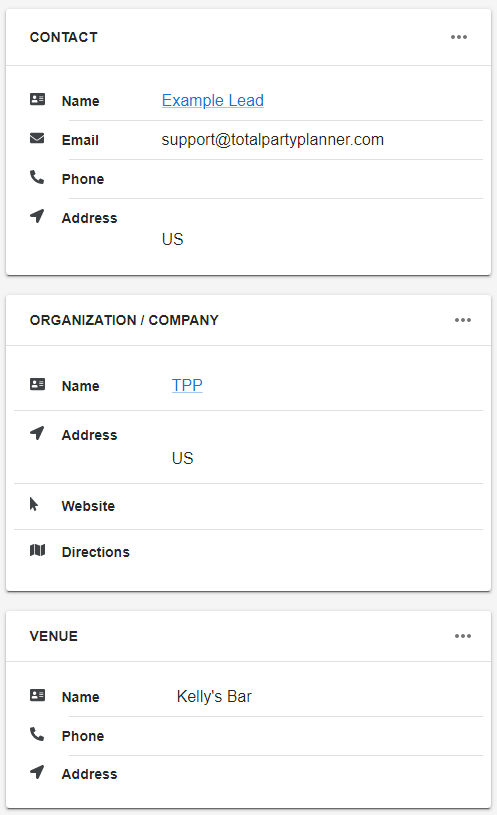Click the venue name card icon
This screenshot has height=815, width=497.
tap(37, 695)
